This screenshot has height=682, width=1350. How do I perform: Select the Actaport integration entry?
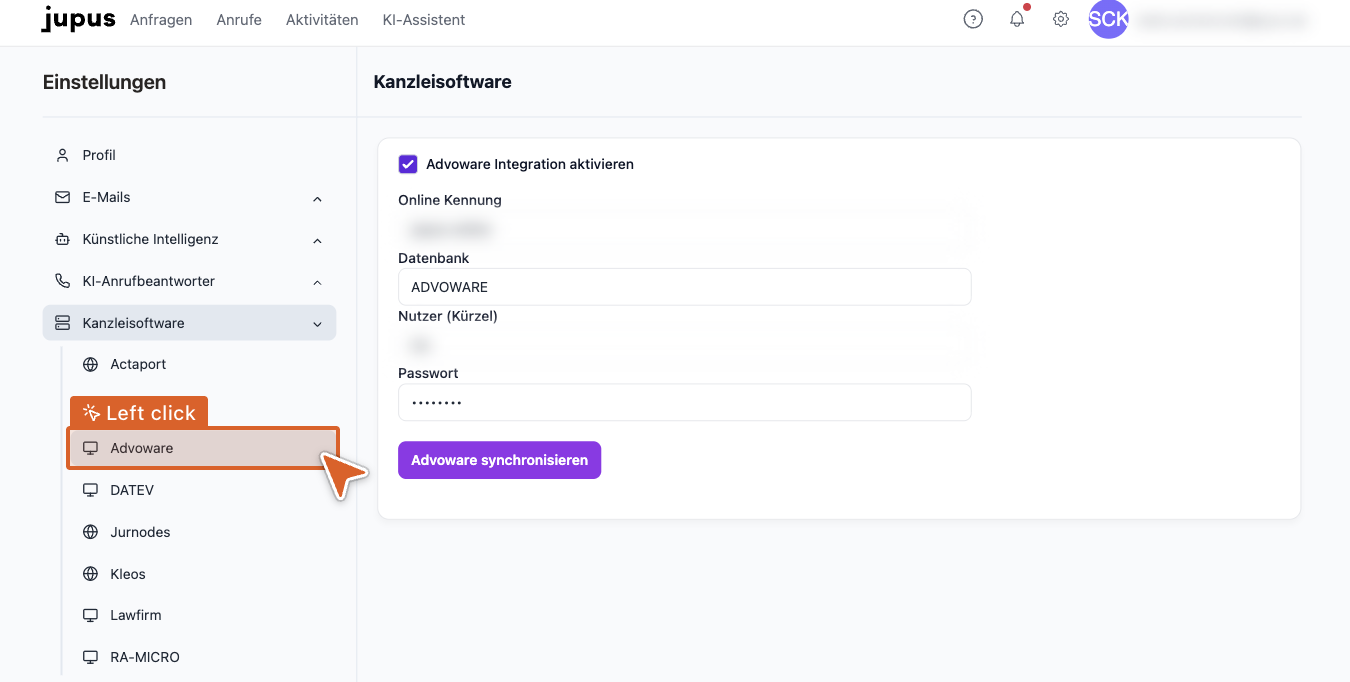coord(203,364)
